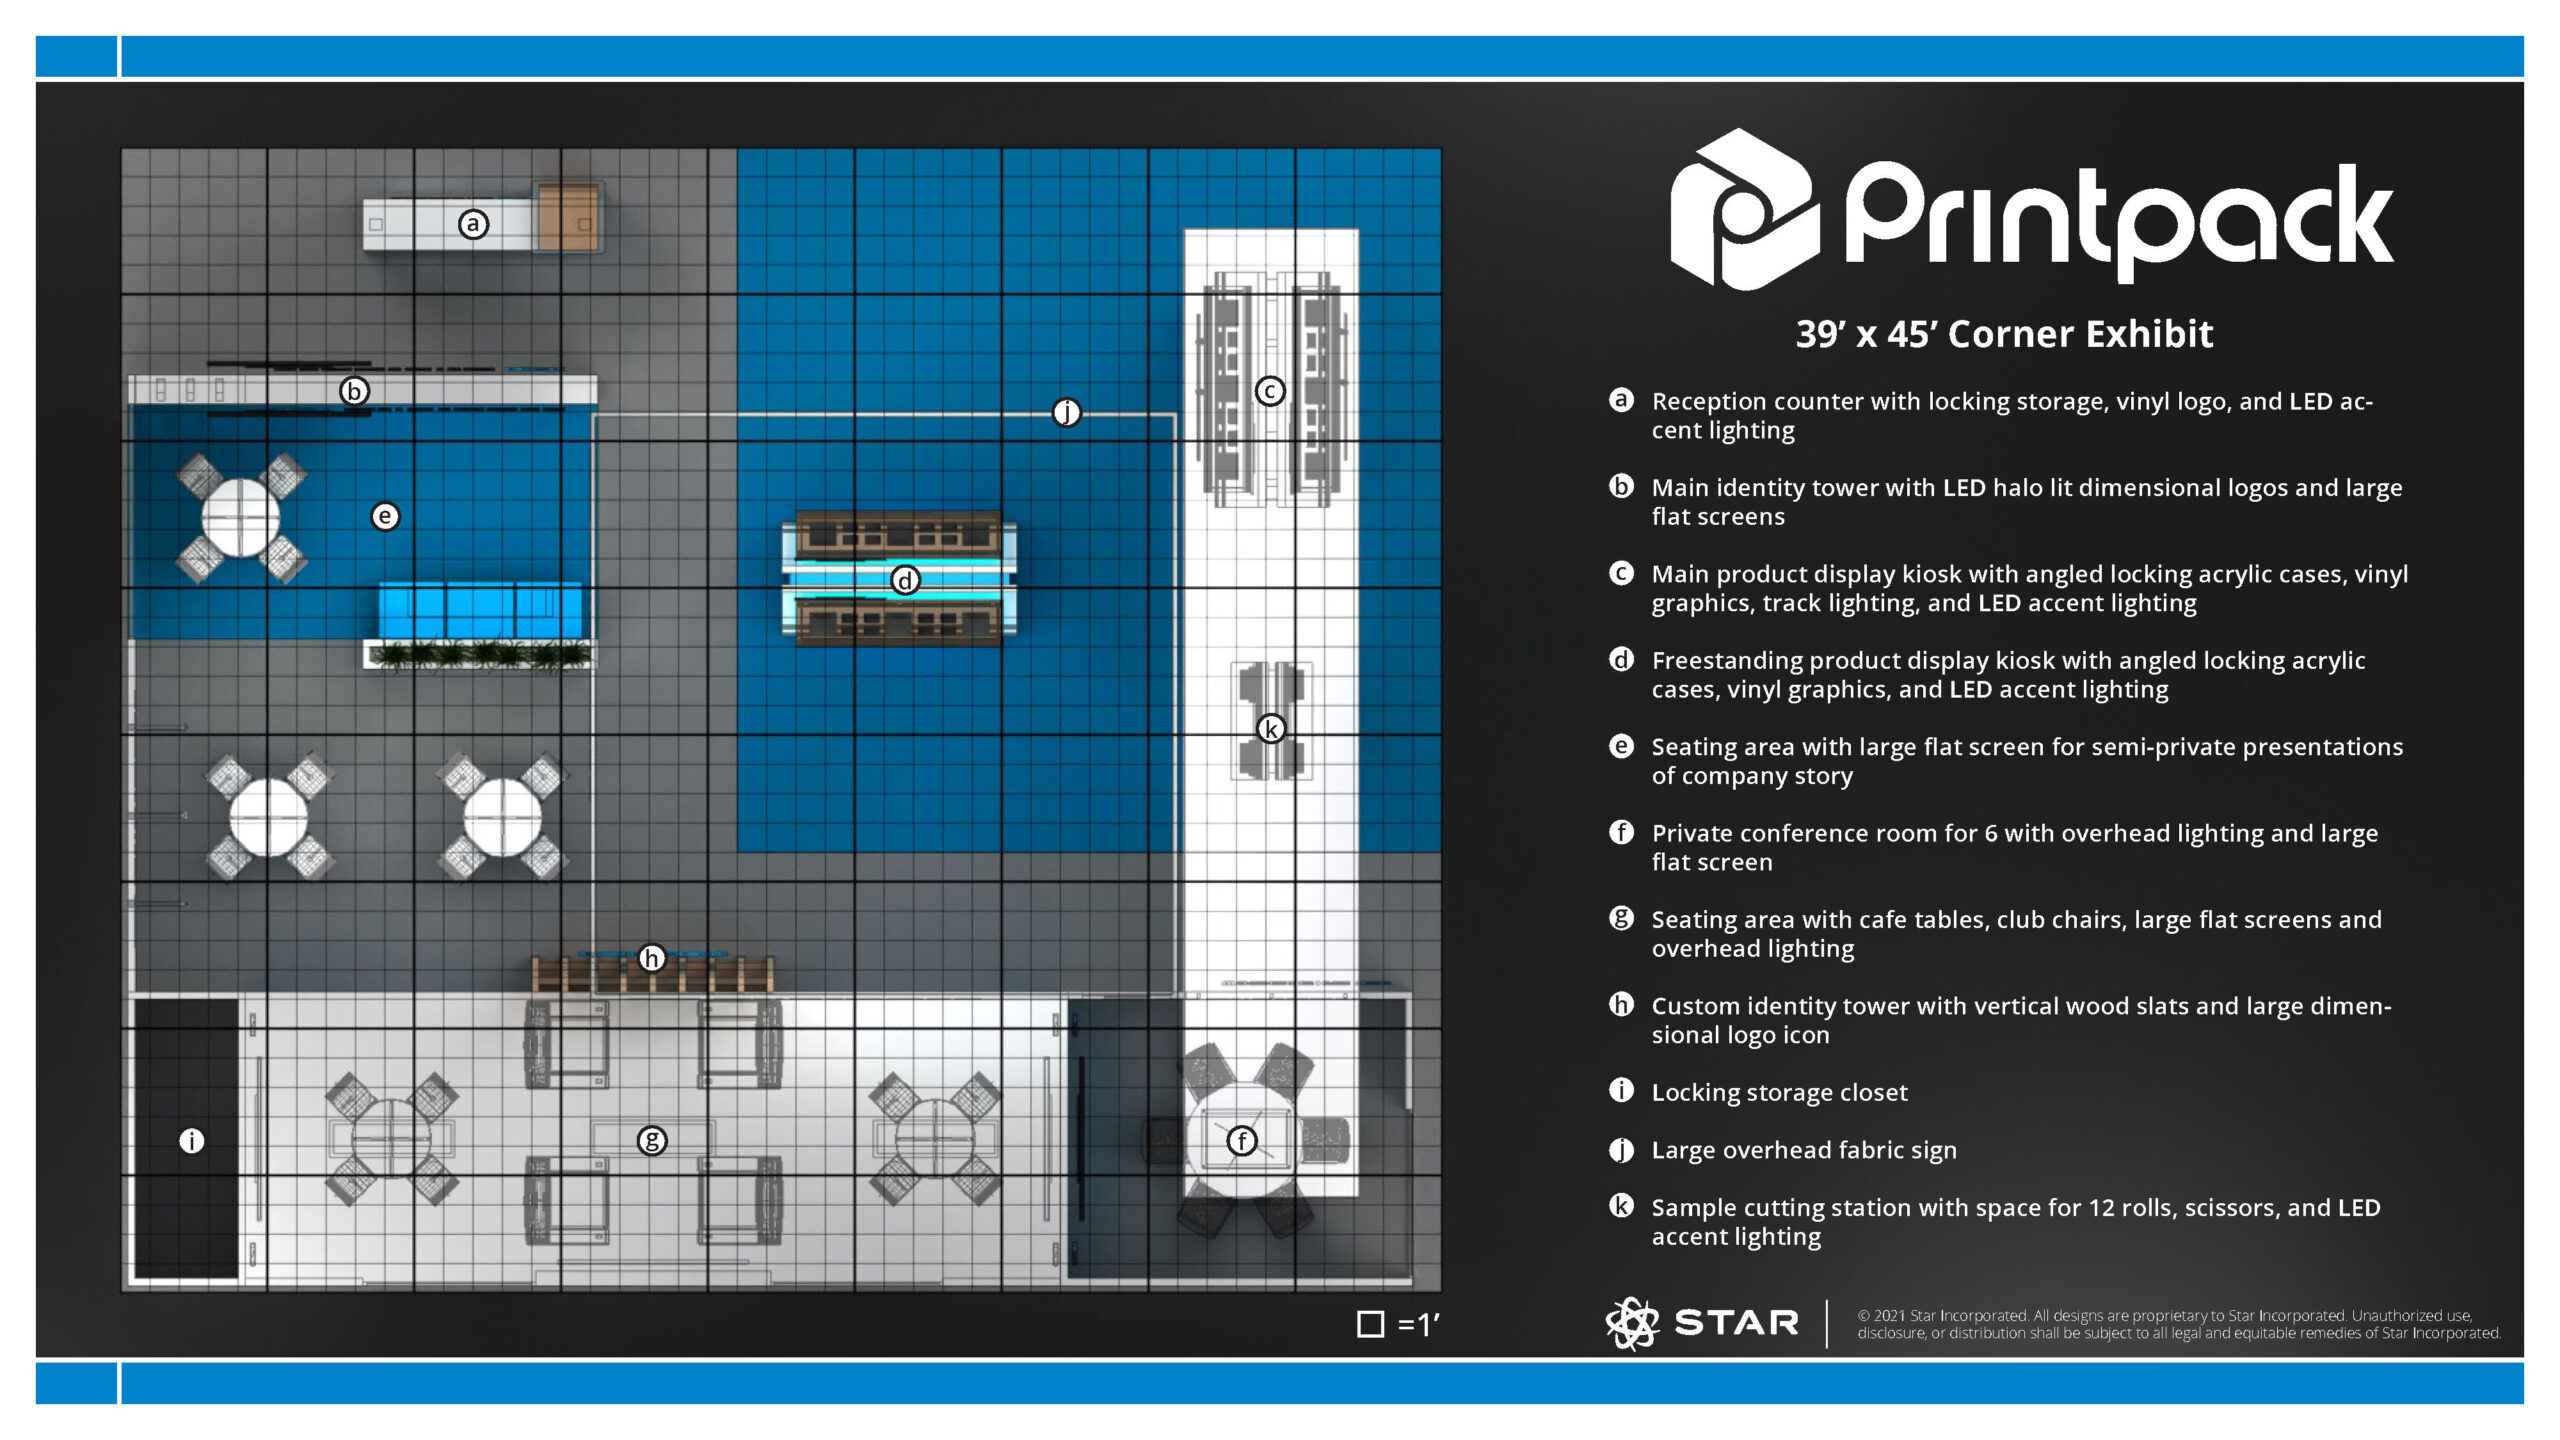Select legend bullet 'h' beside Custom identity tower
2560x1440 pixels.
pos(1621,1004)
